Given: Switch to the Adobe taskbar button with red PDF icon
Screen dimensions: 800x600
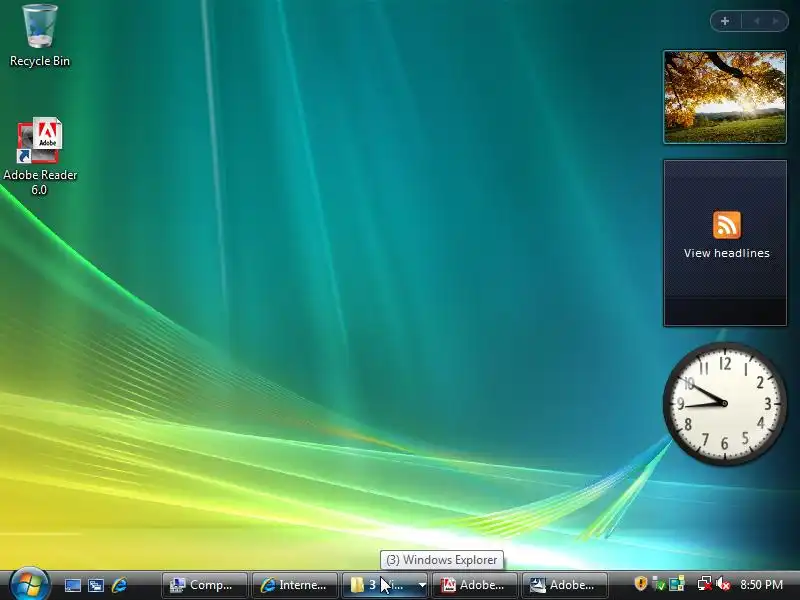Looking at the screenshot, I should coord(475,585).
